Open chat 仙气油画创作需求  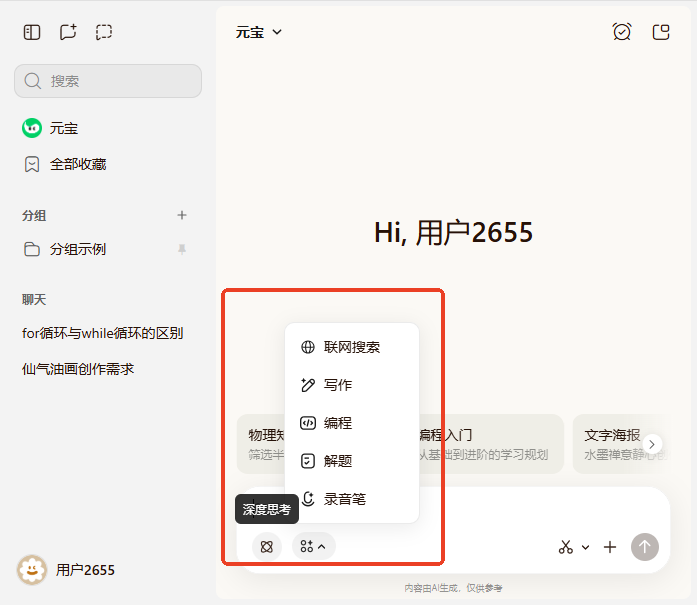pos(78,369)
